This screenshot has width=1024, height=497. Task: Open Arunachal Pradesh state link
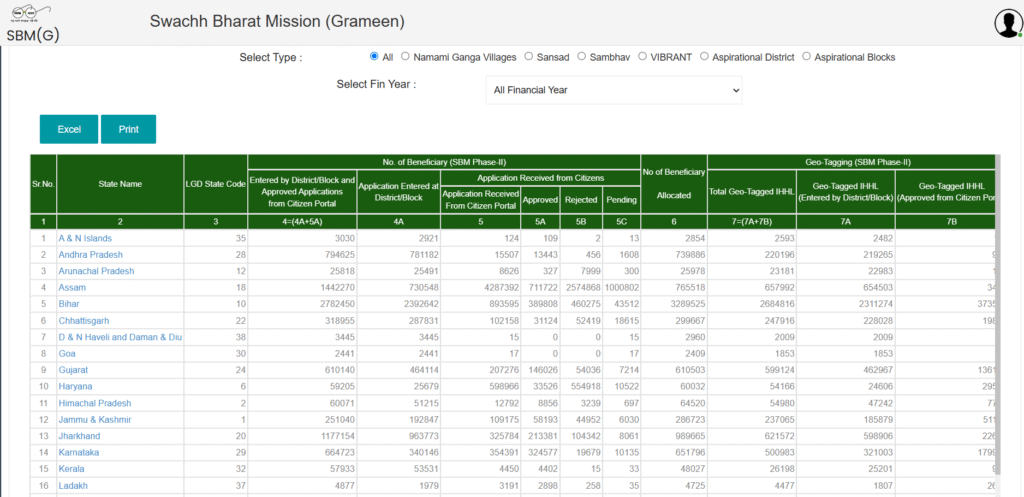(96, 271)
